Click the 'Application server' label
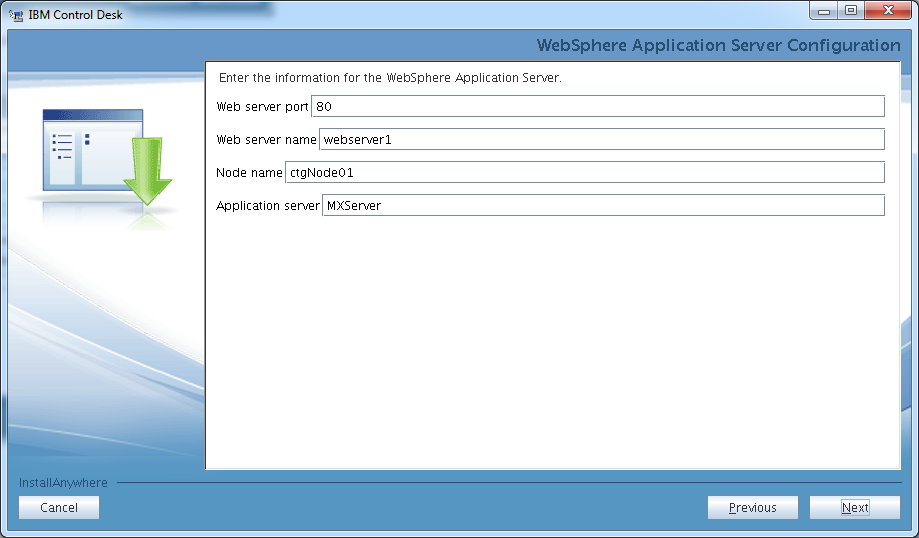 pyautogui.click(x=268, y=206)
